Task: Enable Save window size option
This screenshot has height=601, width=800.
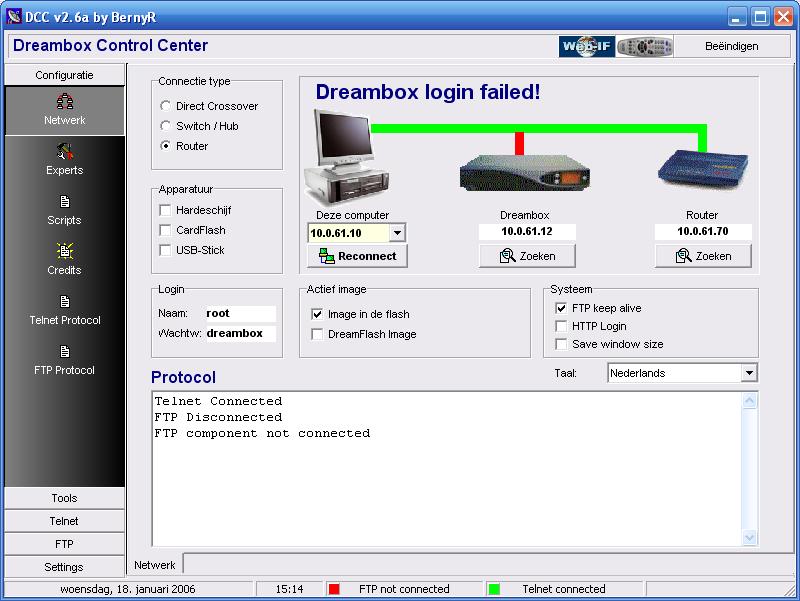Action: [x=561, y=344]
